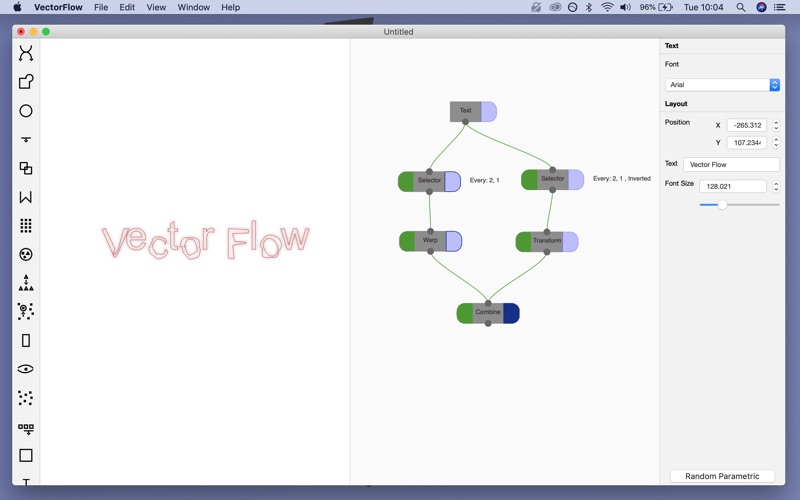Click the Vector Flow outlined text on canvas

(x=206, y=240)
